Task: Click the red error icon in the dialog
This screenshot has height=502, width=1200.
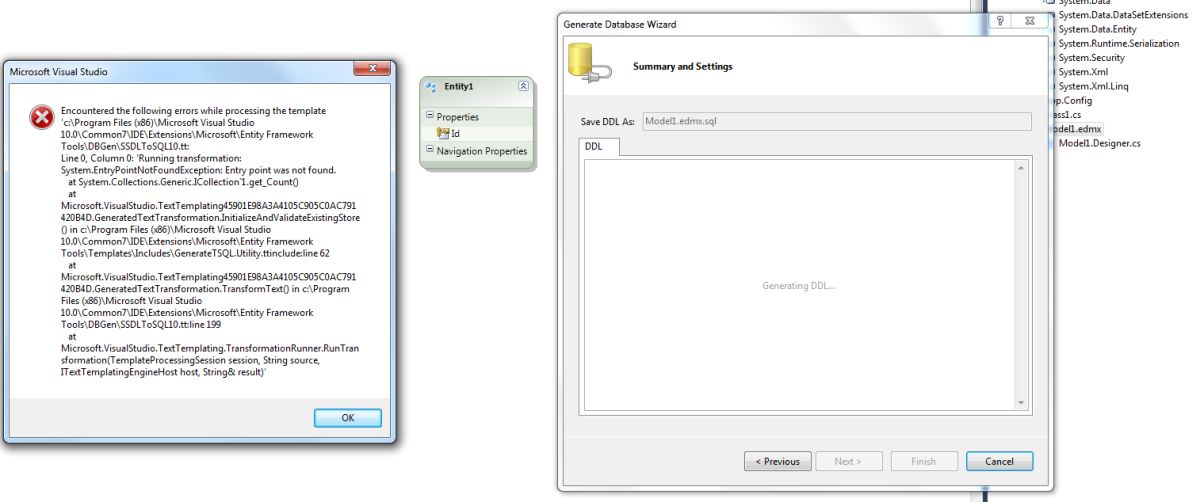Action: 41,118
